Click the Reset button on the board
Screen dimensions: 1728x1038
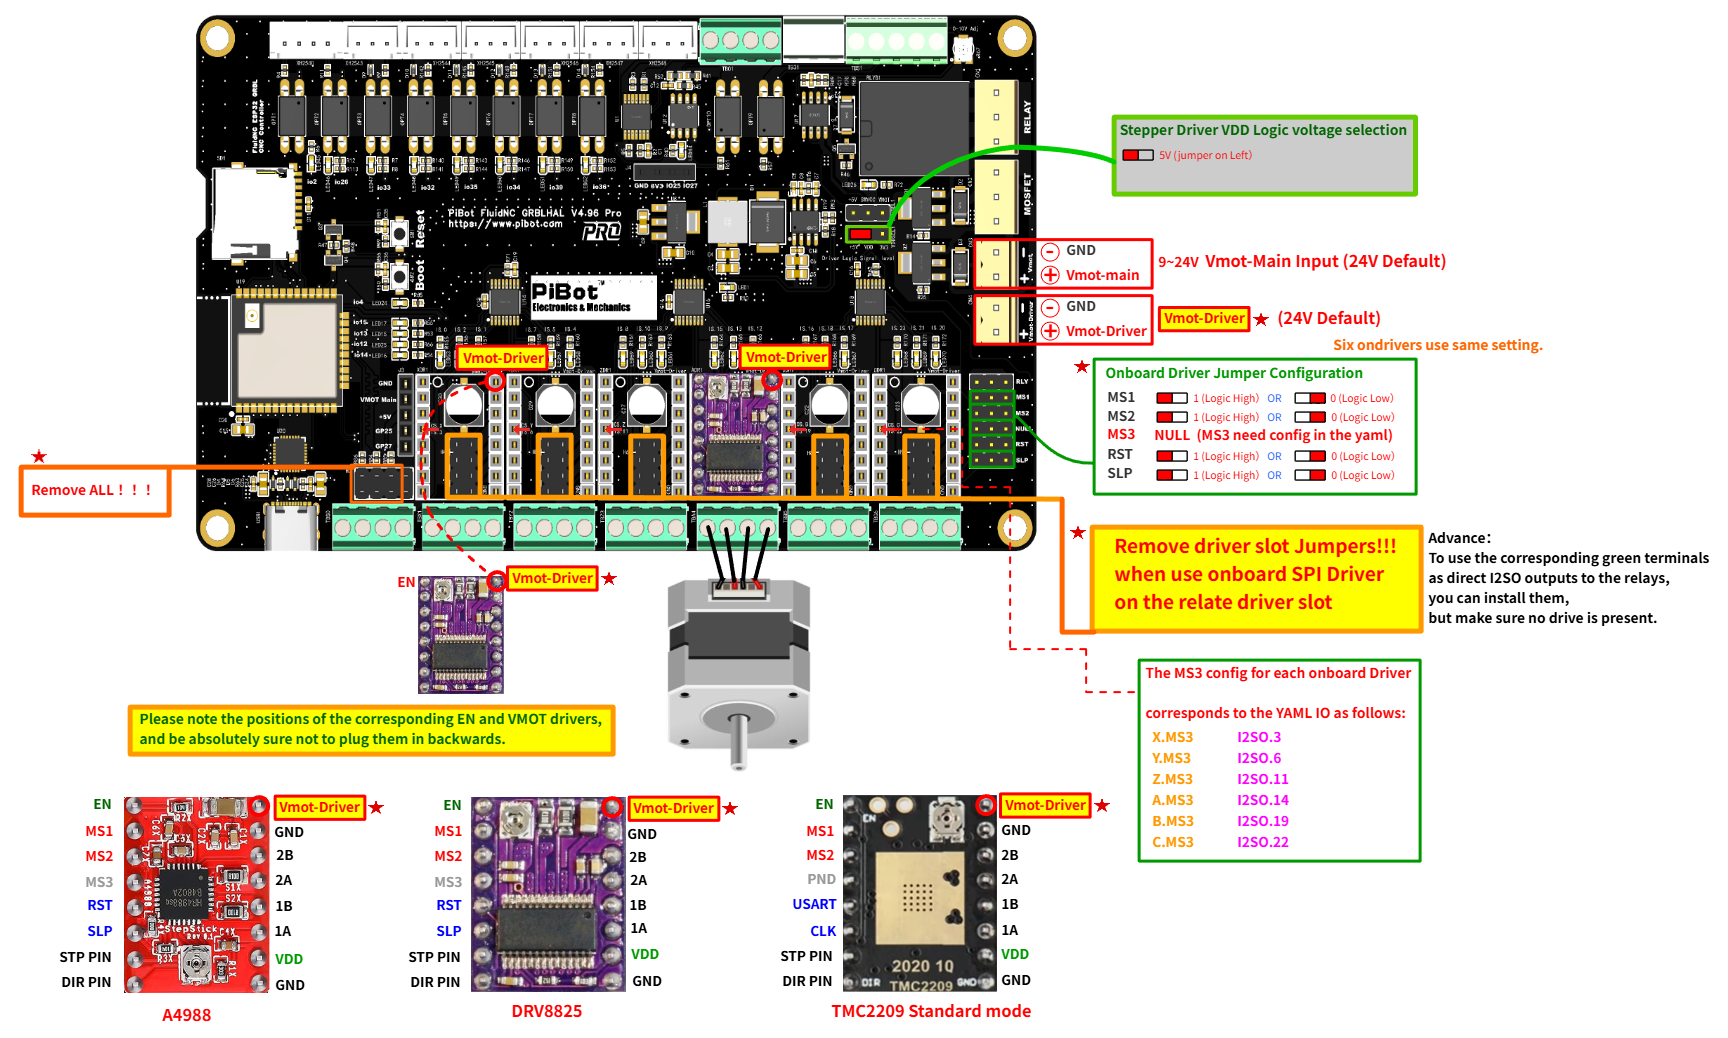(399, 233)
